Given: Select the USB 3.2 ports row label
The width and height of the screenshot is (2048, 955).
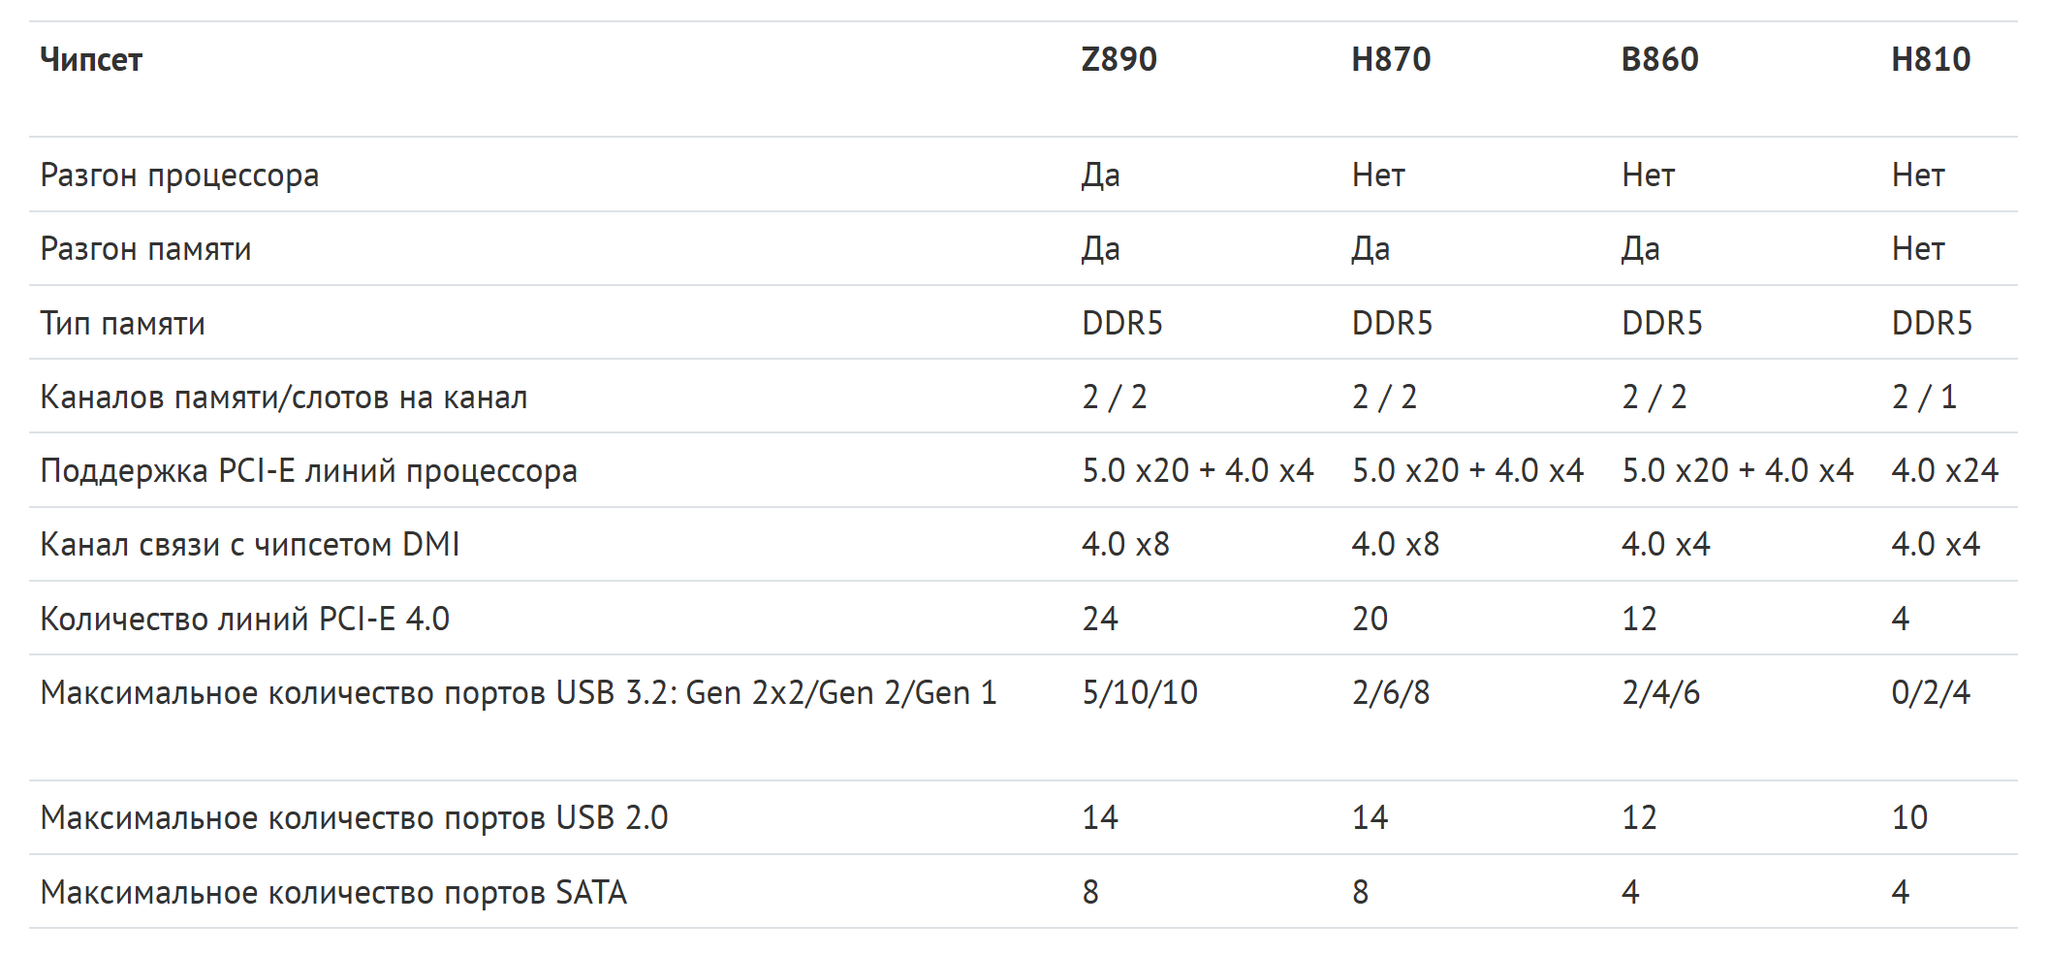Looking at the screenshot, I should [x=518, y=692].
